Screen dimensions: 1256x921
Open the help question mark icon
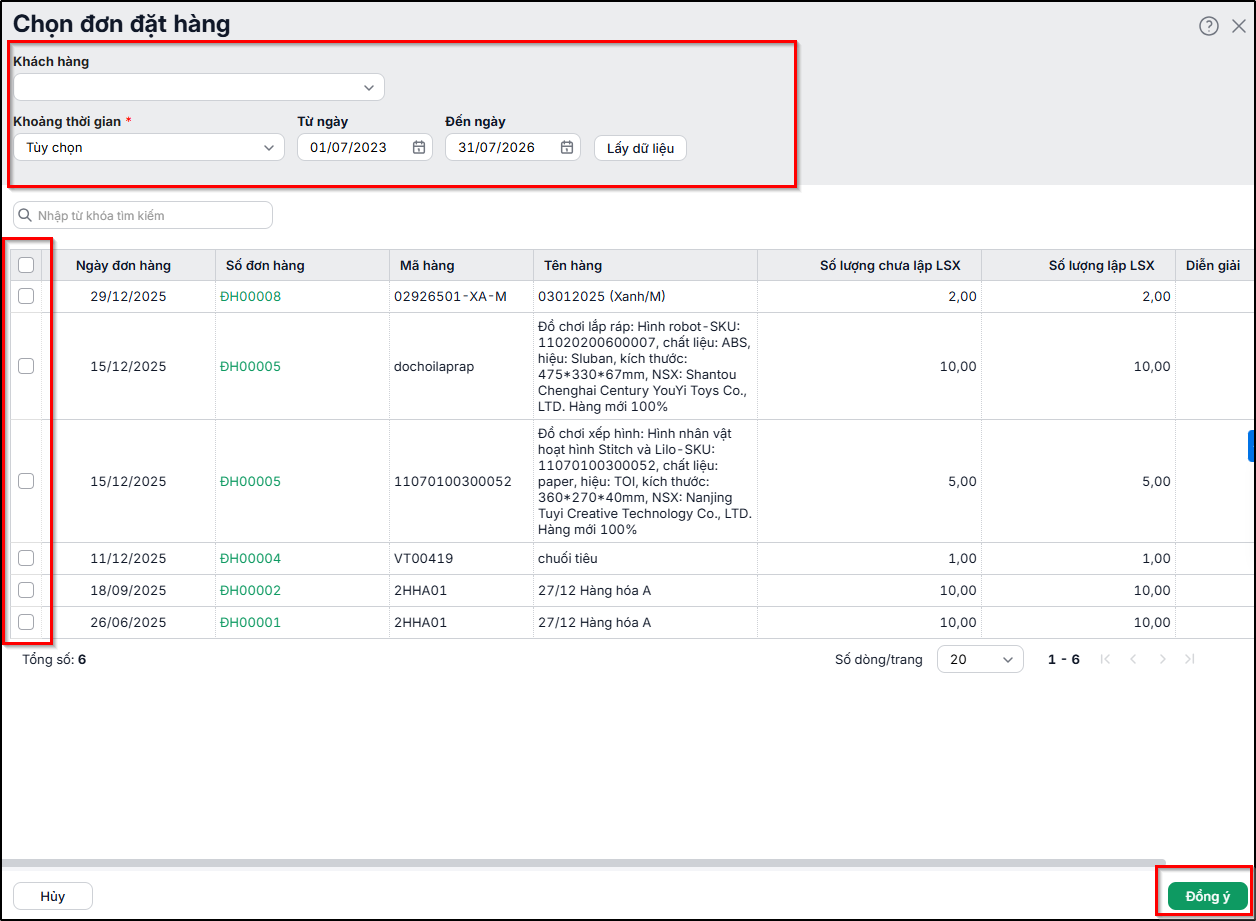1209,26
